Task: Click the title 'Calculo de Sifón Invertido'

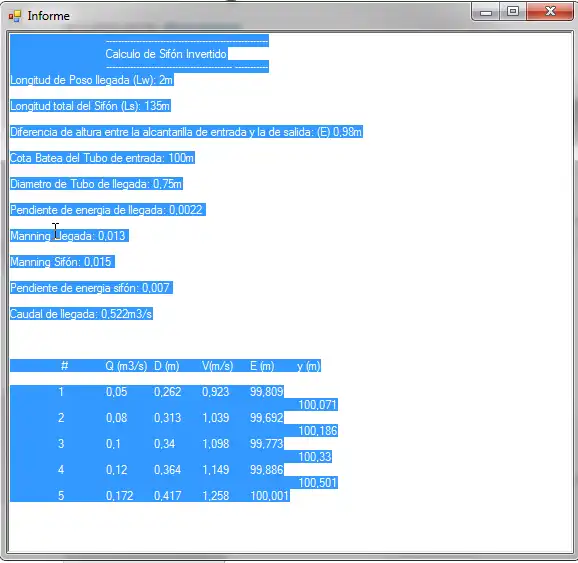Action: click(x=166, y=54)
